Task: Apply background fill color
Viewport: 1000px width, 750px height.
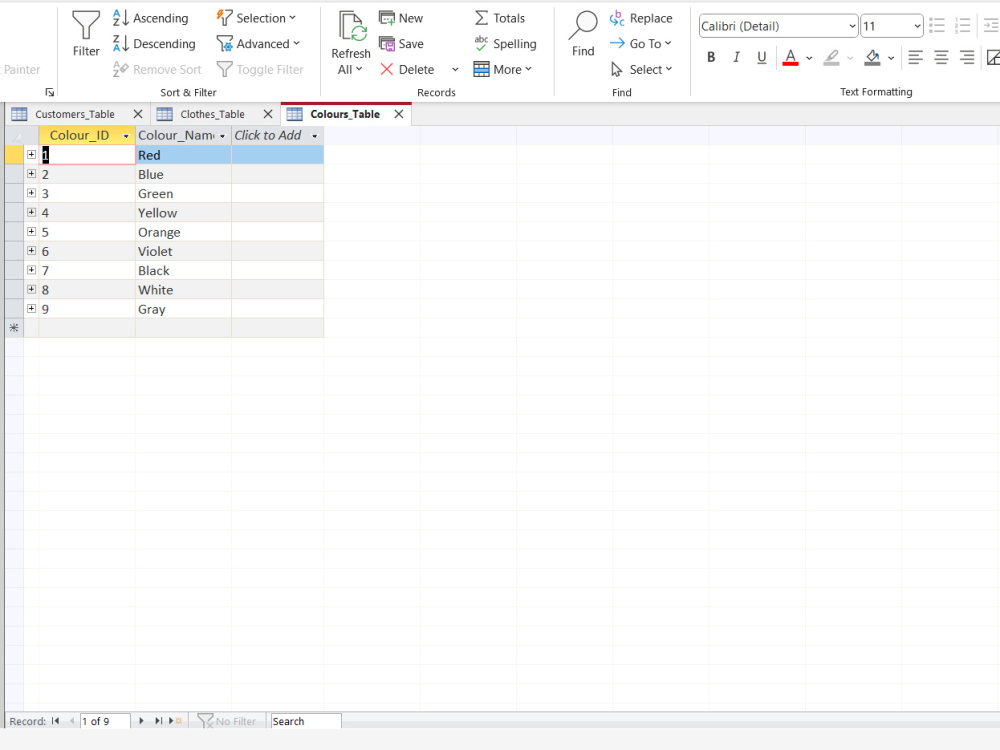Action: (872, 57)
